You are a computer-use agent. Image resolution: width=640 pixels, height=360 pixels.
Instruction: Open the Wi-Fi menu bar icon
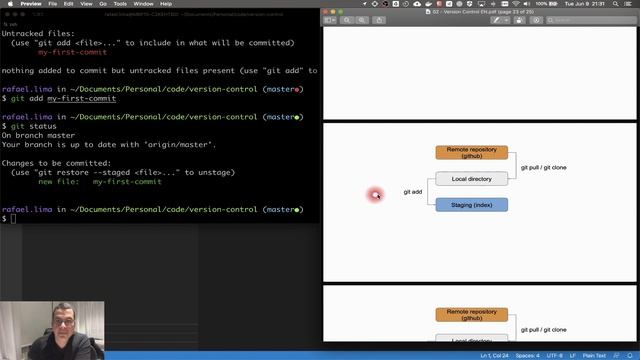516,4
